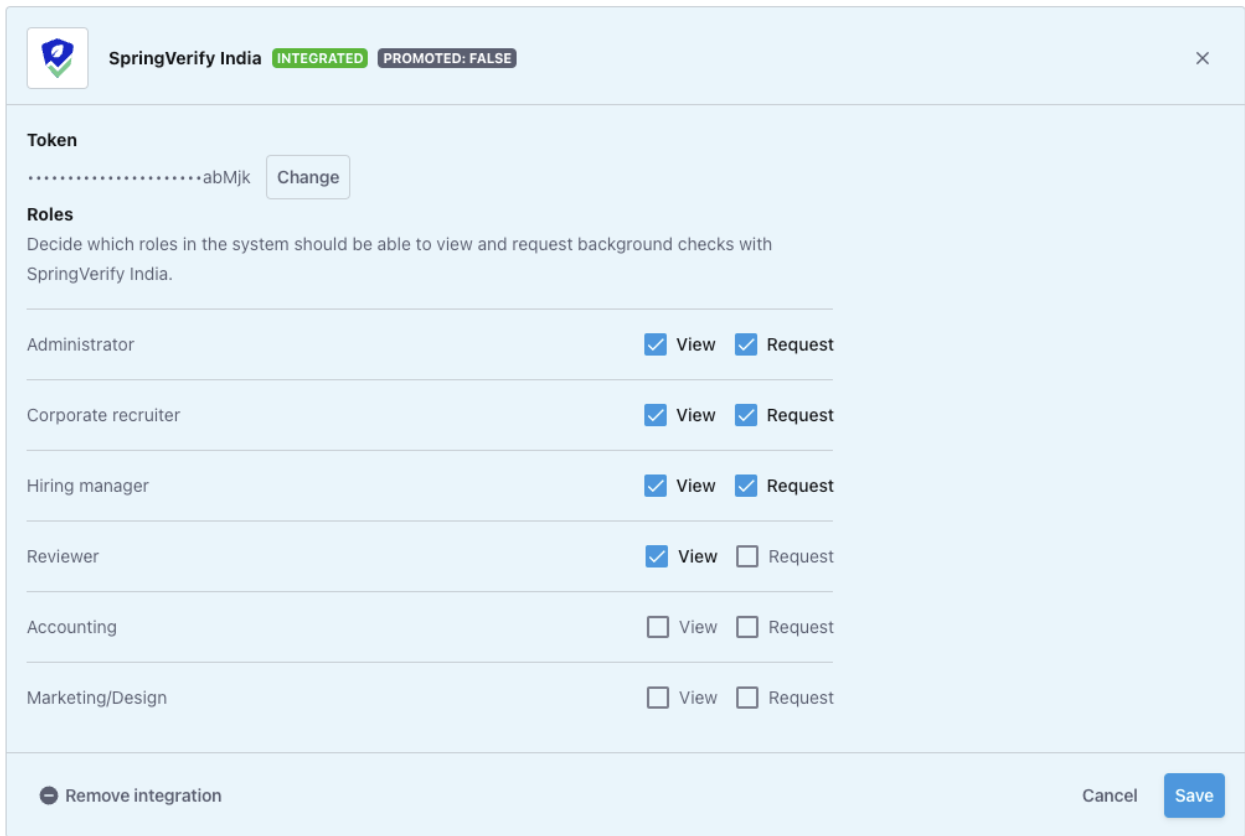Toggle off View for Hiring manager
The image size is (1245, 836).
click(x=656, y=486)
